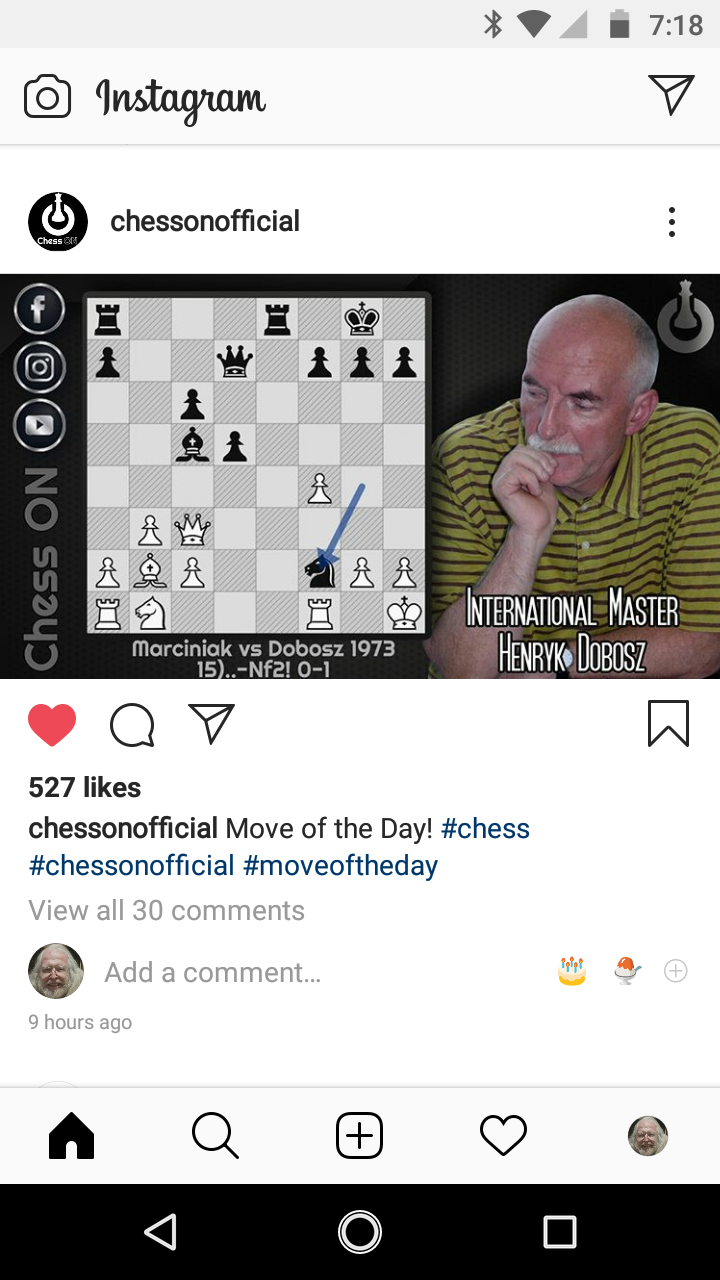The height and width of the screenshot is (1280, 720).
Task: Open the #moveoftheday hashtag
Action: click(340, 866)
